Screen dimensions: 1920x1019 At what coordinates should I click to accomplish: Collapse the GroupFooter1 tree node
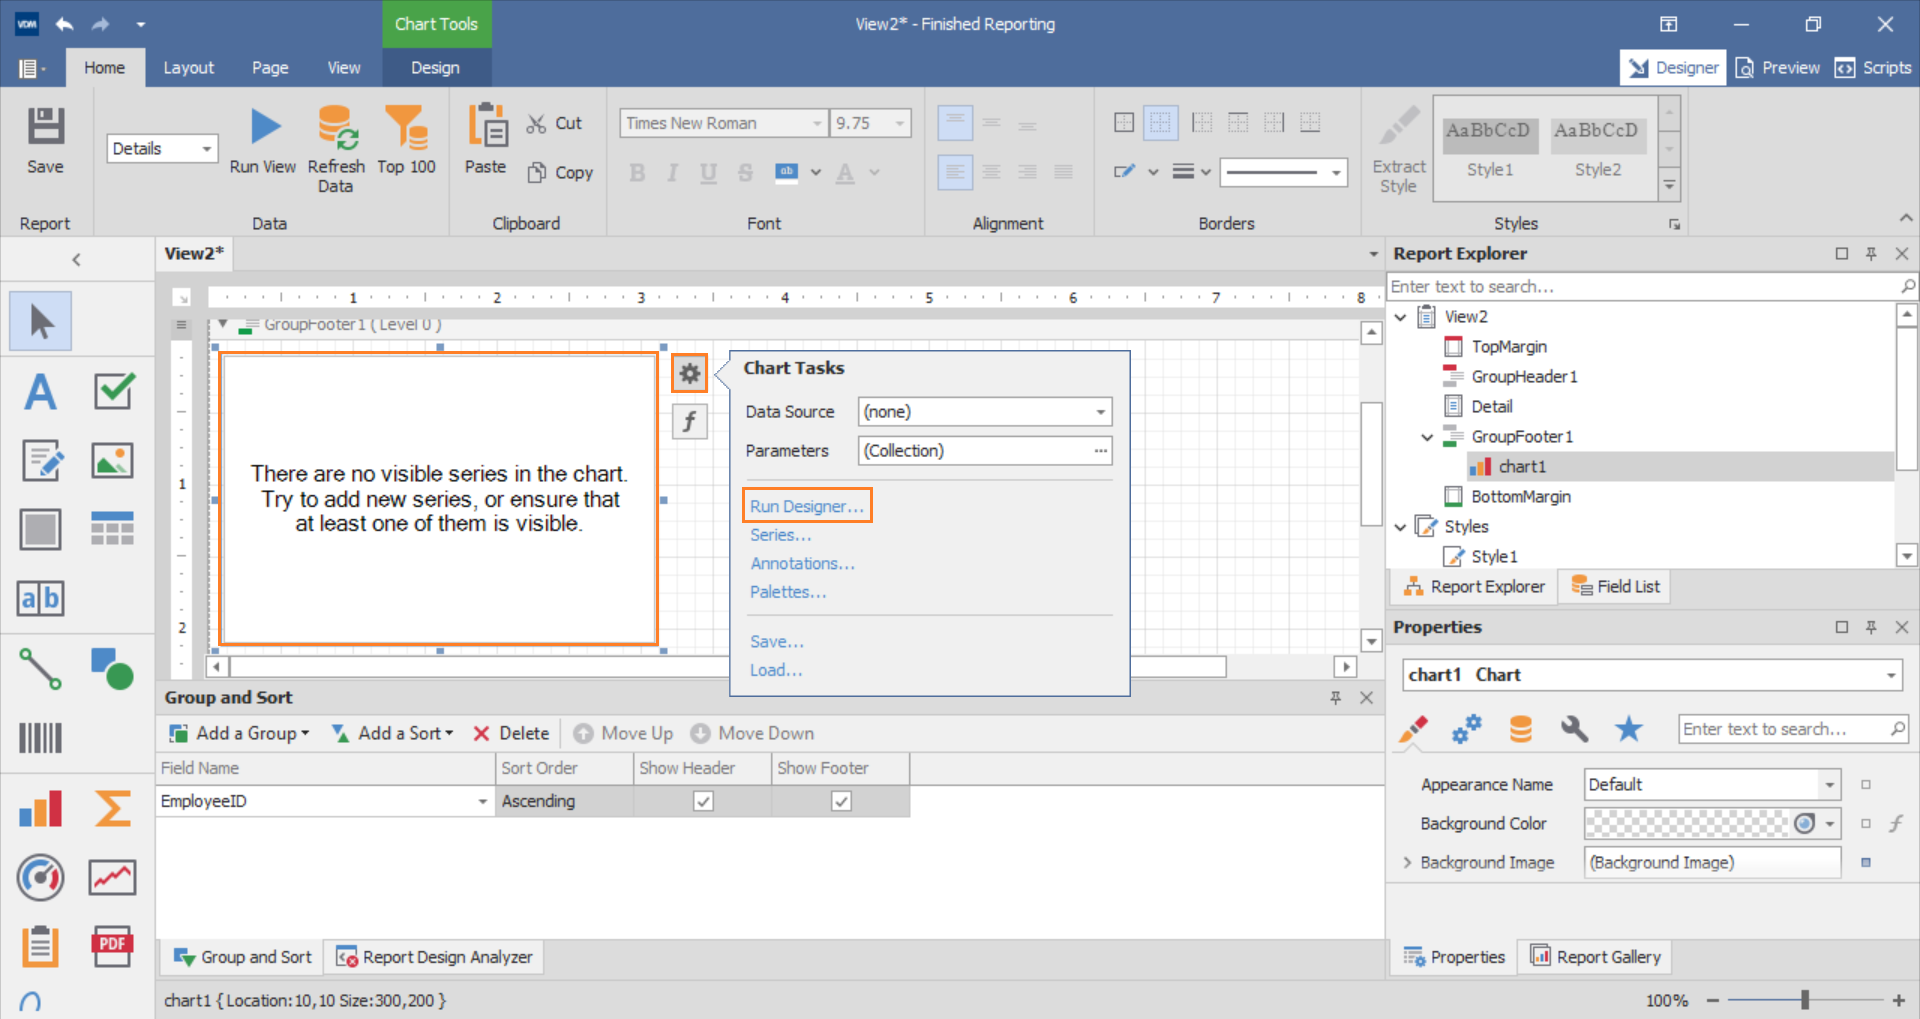point(1427,437)
